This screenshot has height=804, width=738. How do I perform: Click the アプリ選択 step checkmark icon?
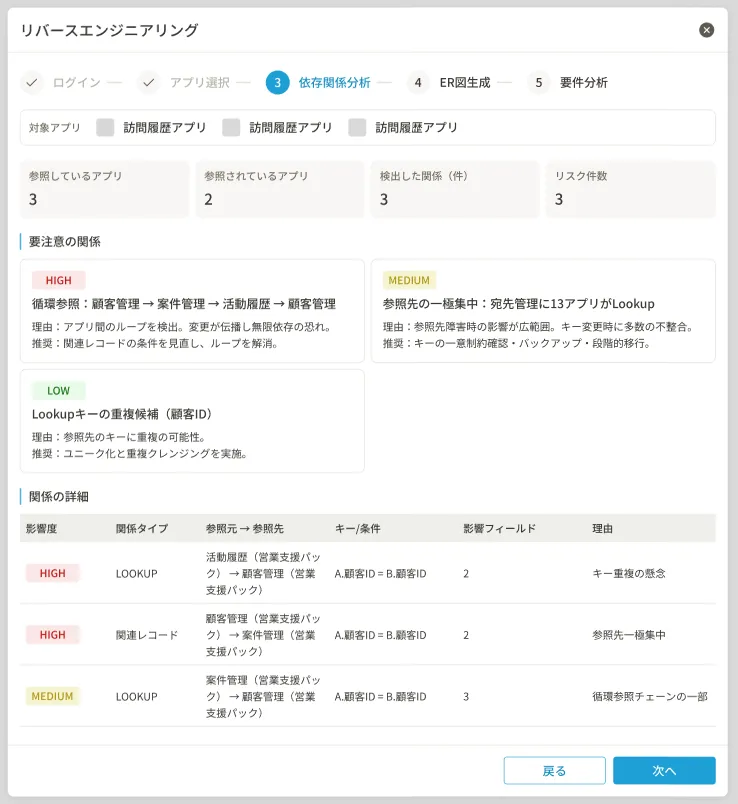(x=149, y=82)
